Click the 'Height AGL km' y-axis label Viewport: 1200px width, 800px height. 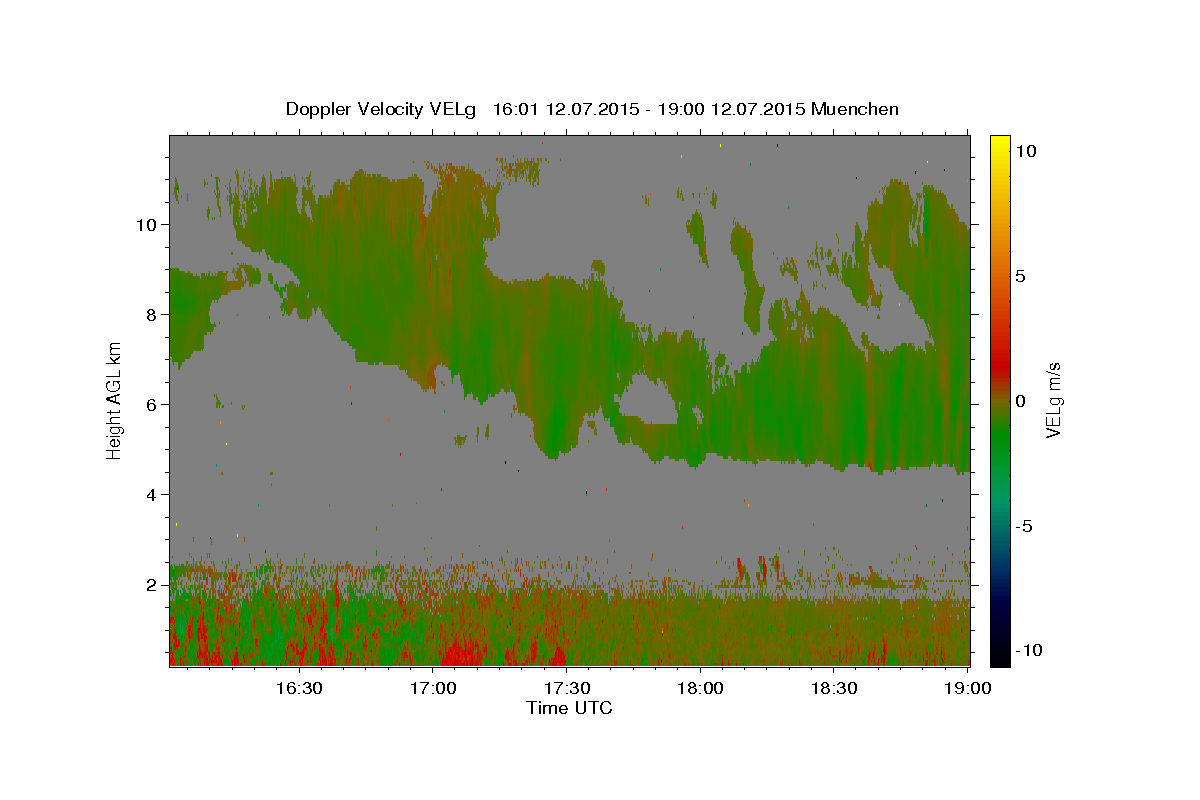click(115, 399)
